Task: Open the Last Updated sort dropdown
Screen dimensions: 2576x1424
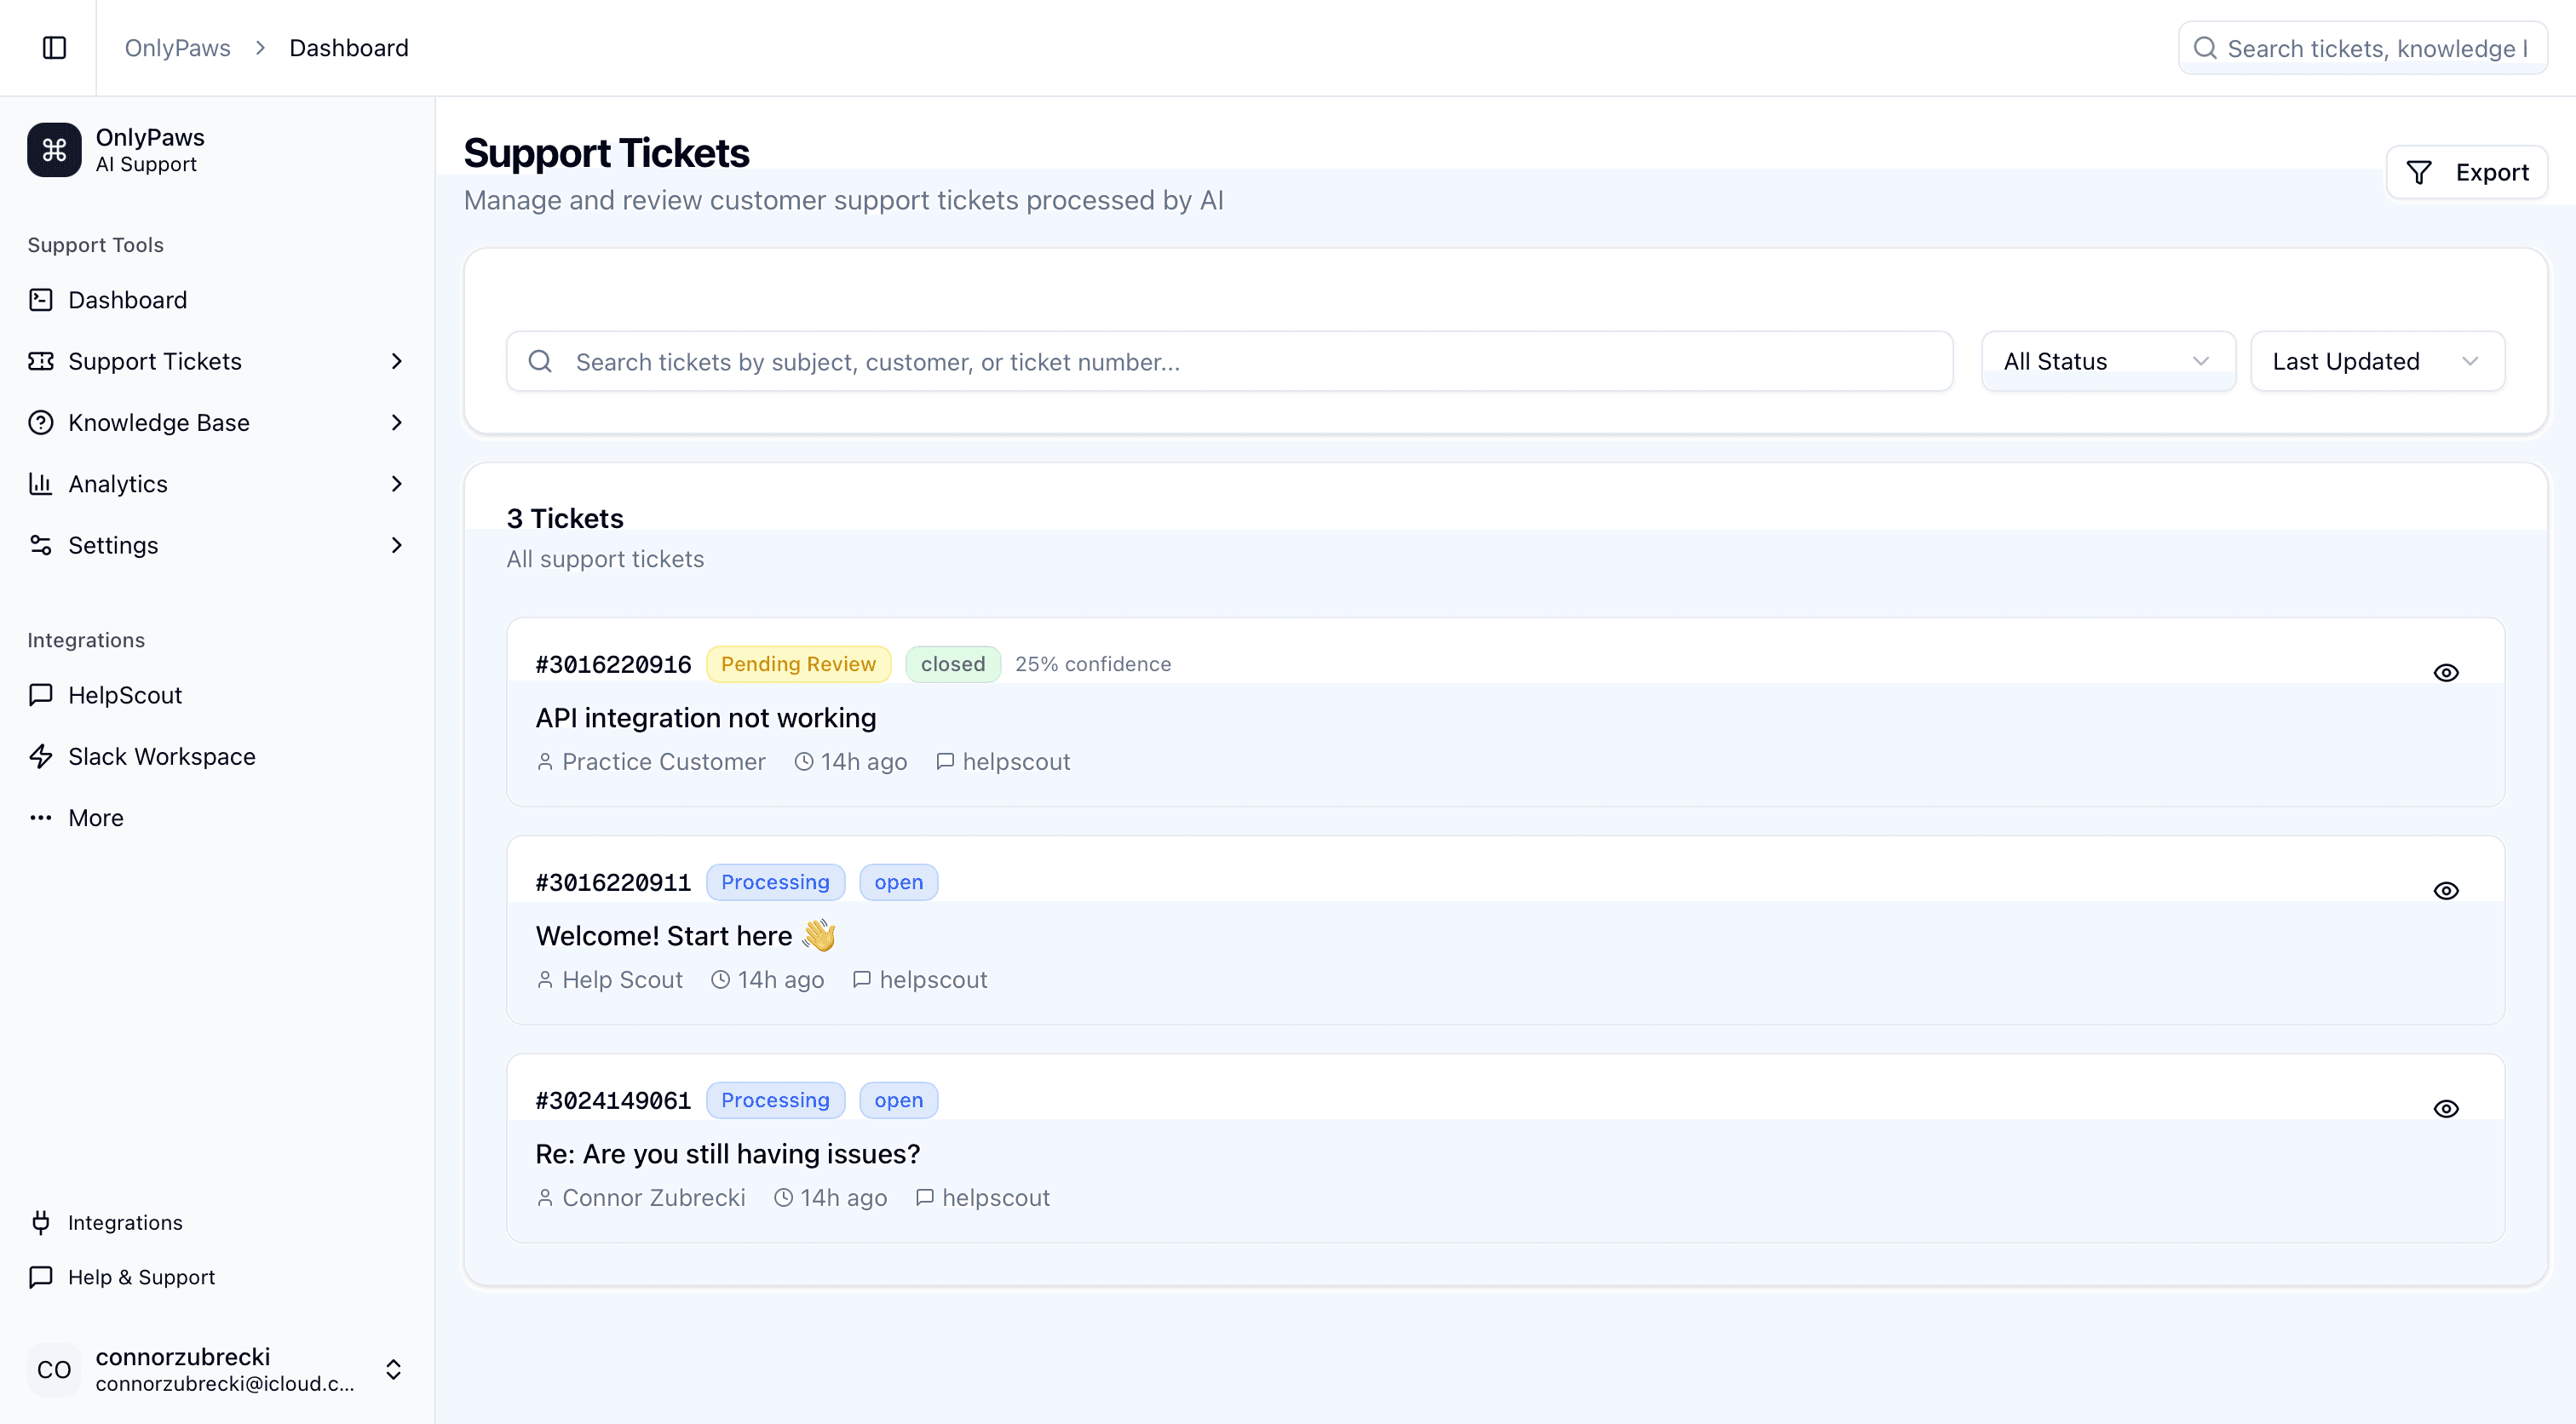Action: pos(2376,361)
